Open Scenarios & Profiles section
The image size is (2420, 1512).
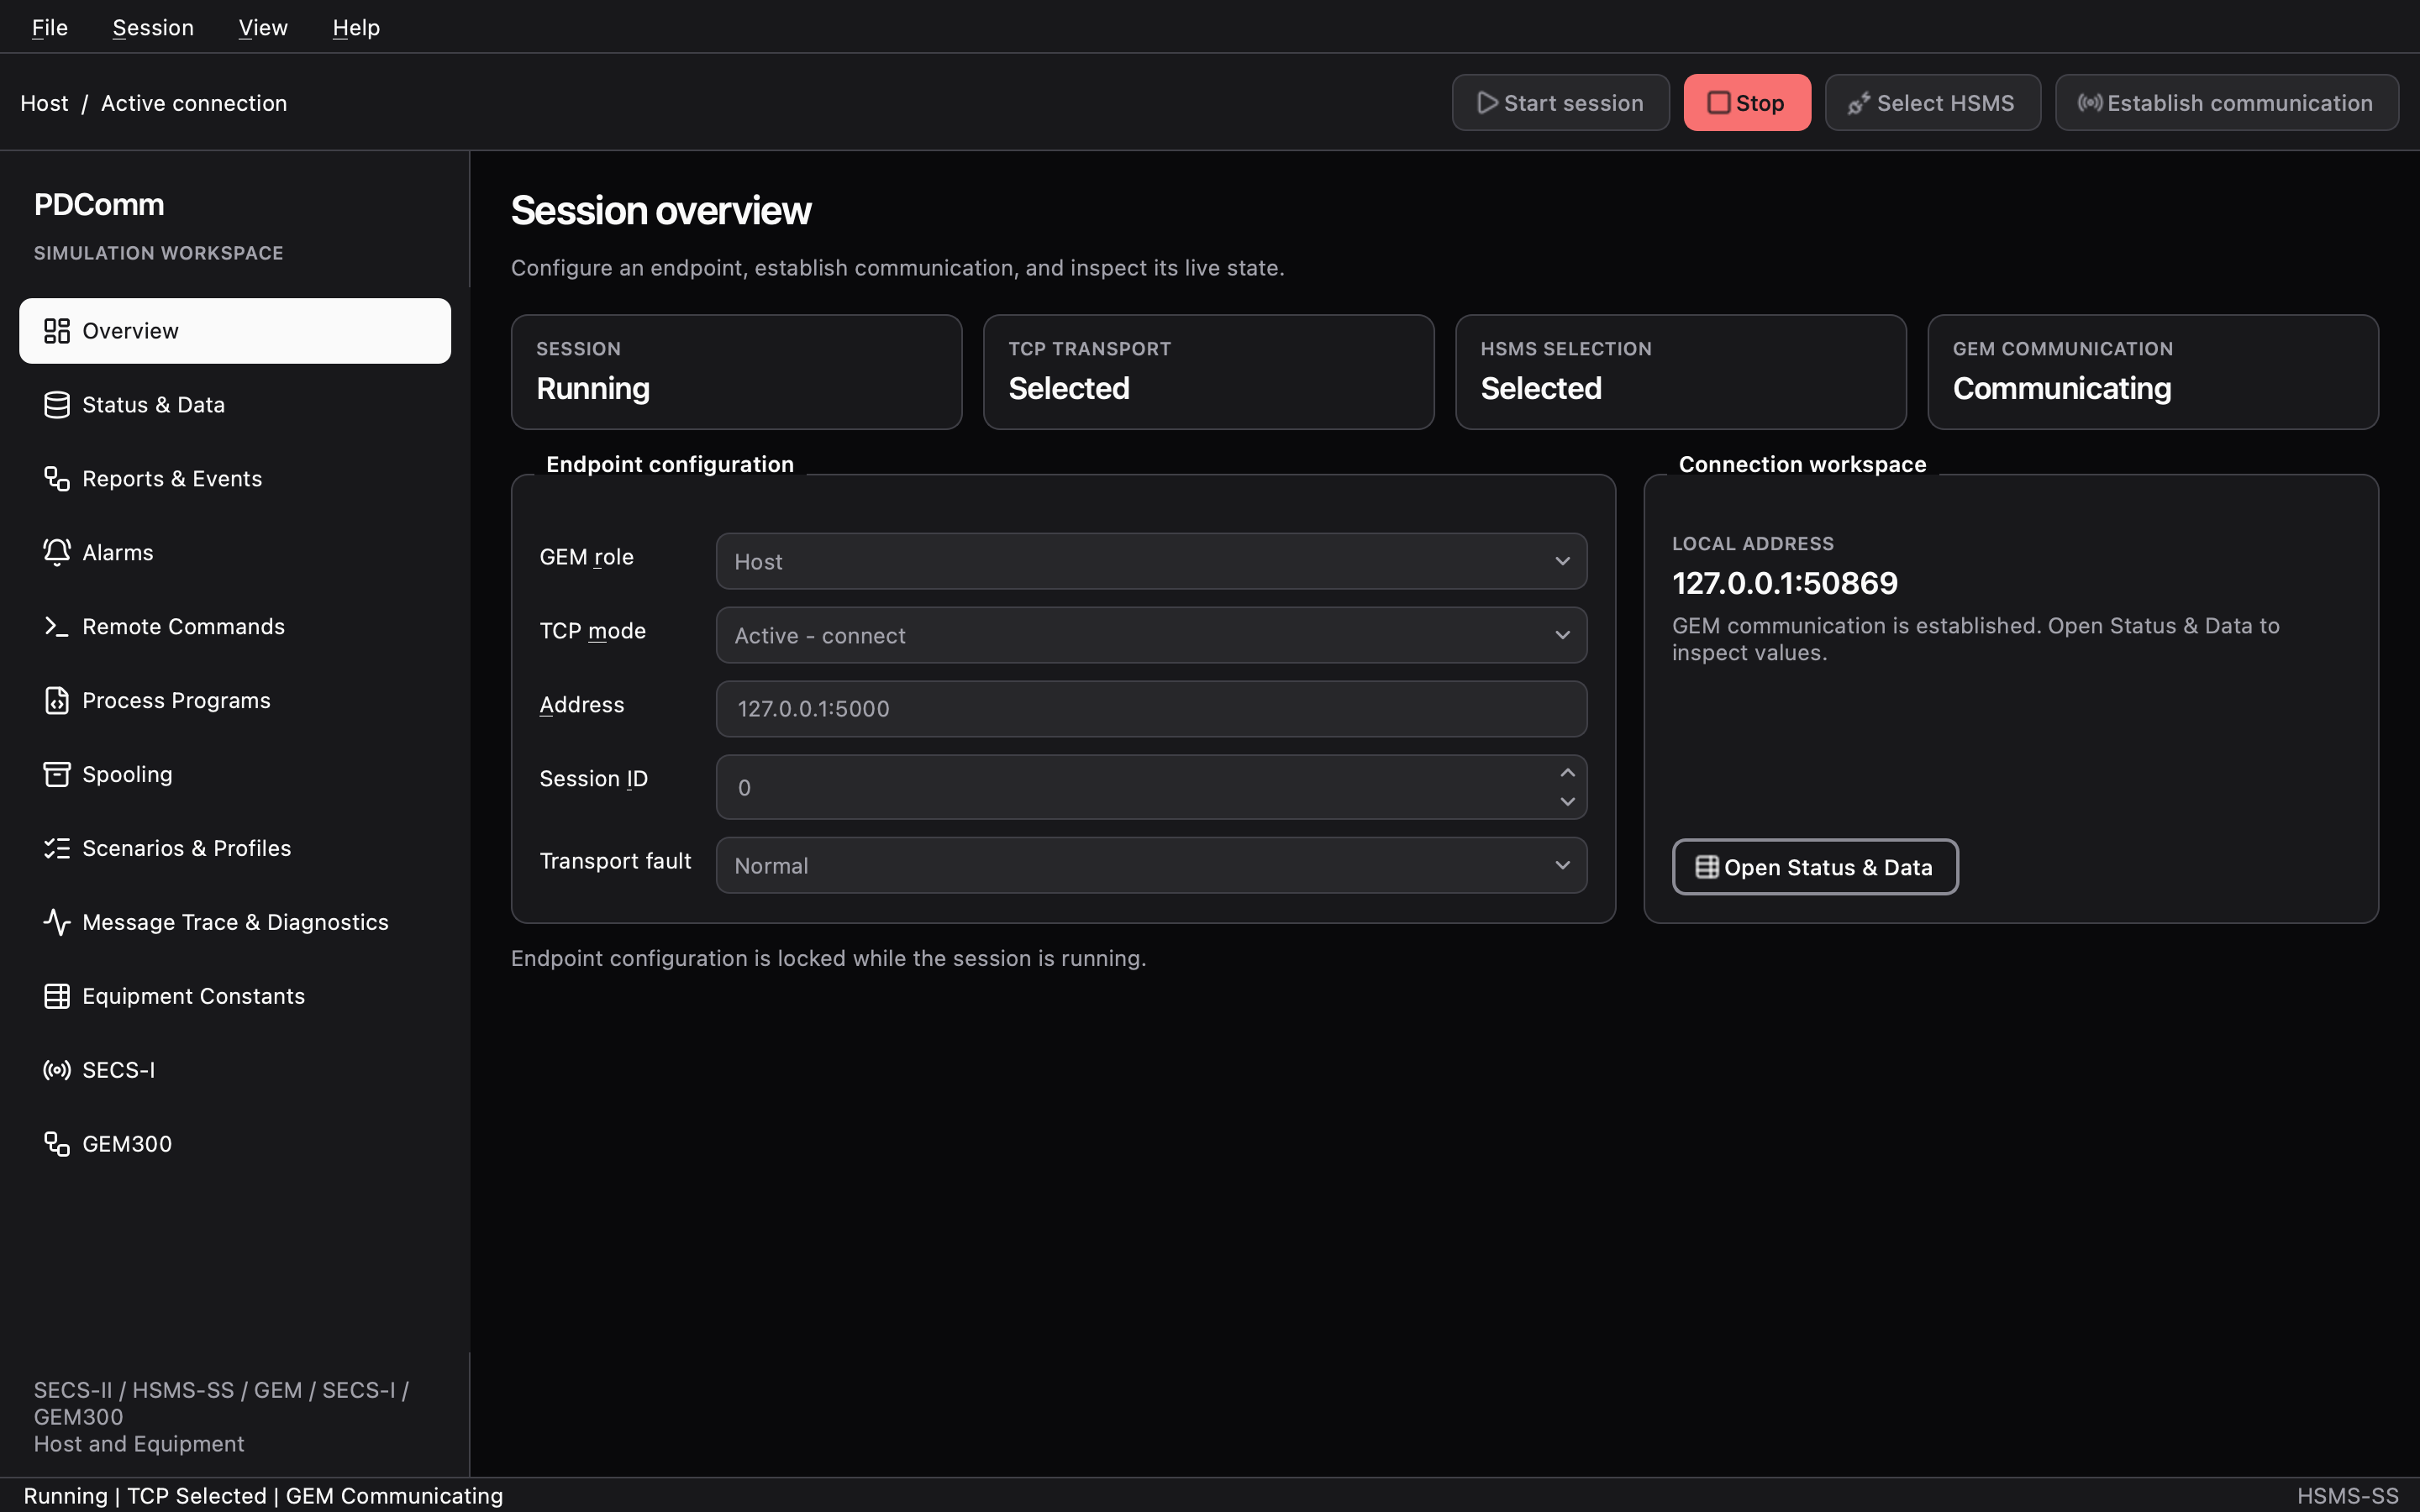[x=235, y=849]
